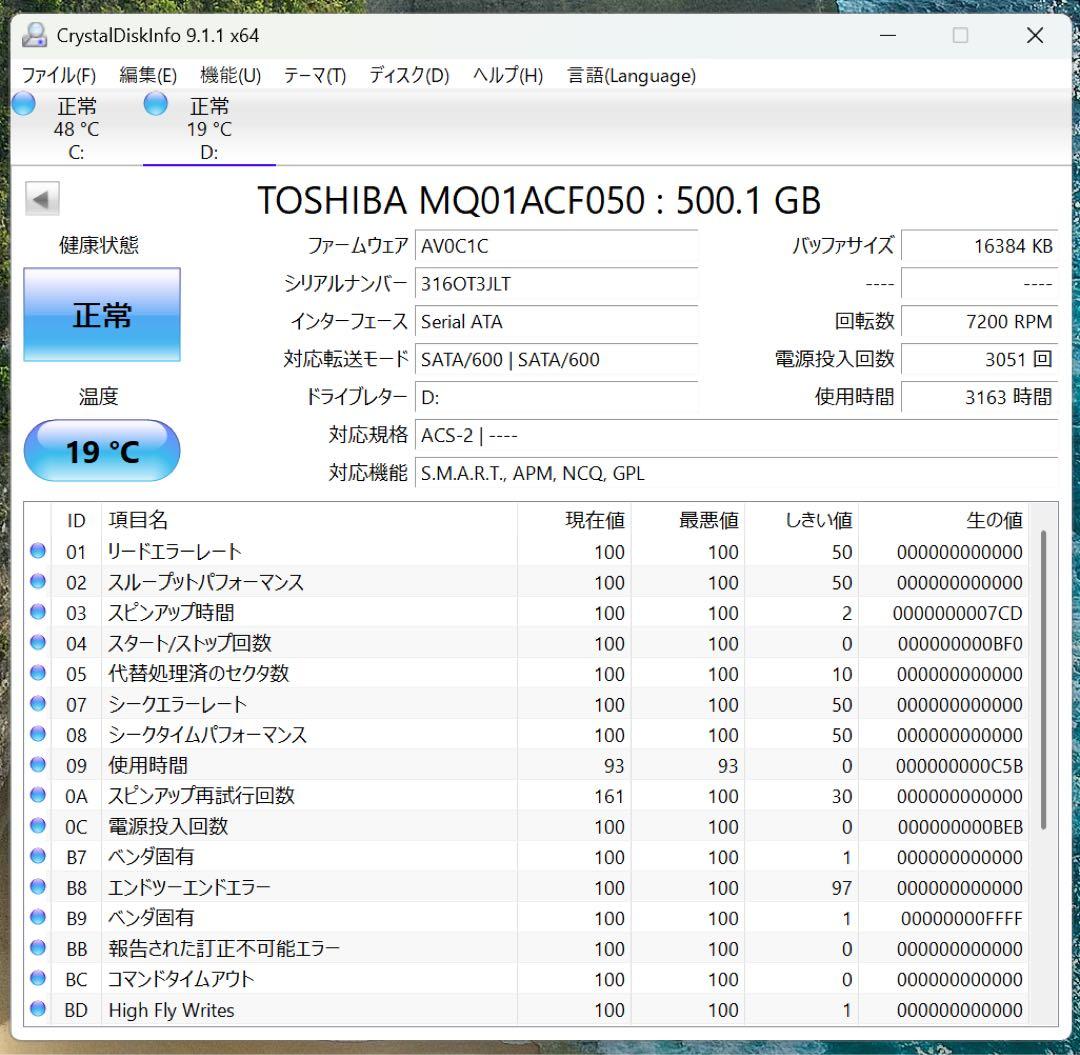
Task: Open the 編集 menu
Action: point(146,75)
